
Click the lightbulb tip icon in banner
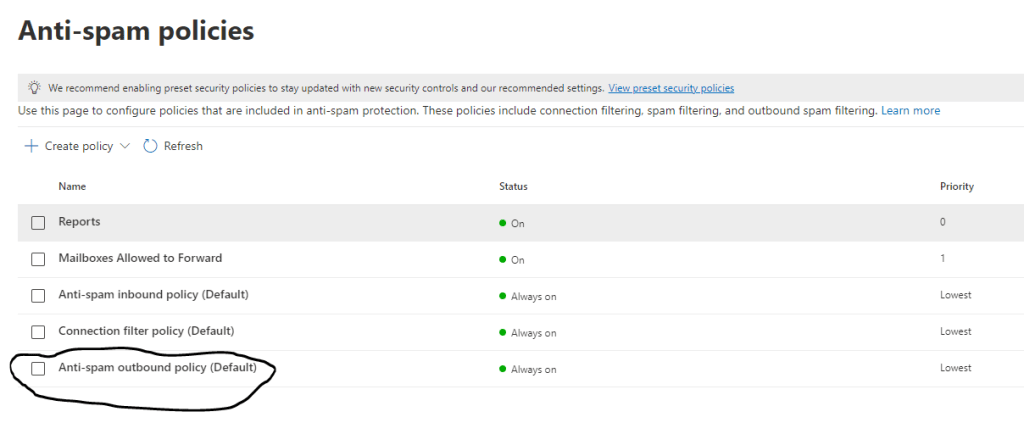tap(34, 88)
